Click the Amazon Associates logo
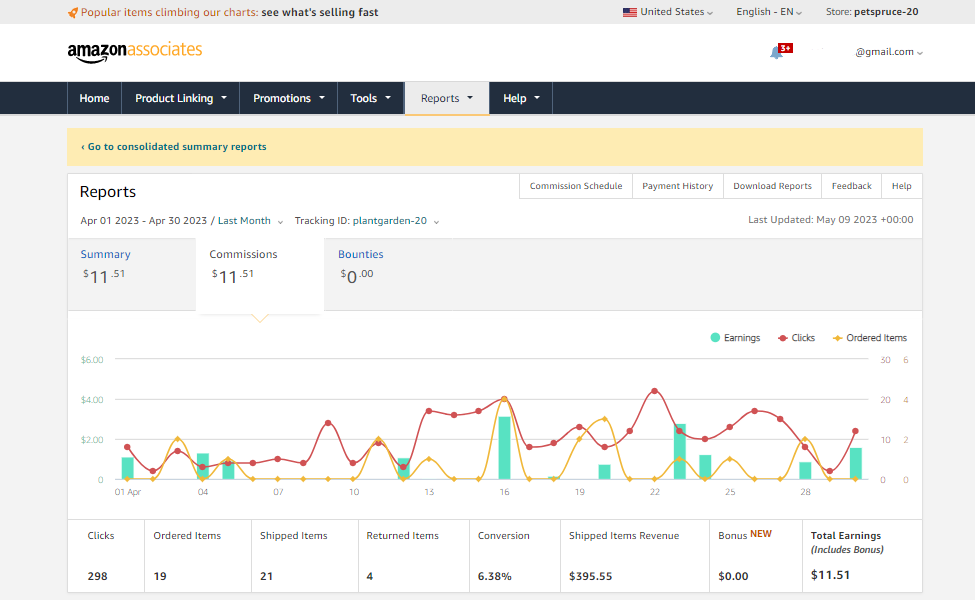Image resolution: width=975 pixels, height=600 pixels. click(x=135, y=52)
